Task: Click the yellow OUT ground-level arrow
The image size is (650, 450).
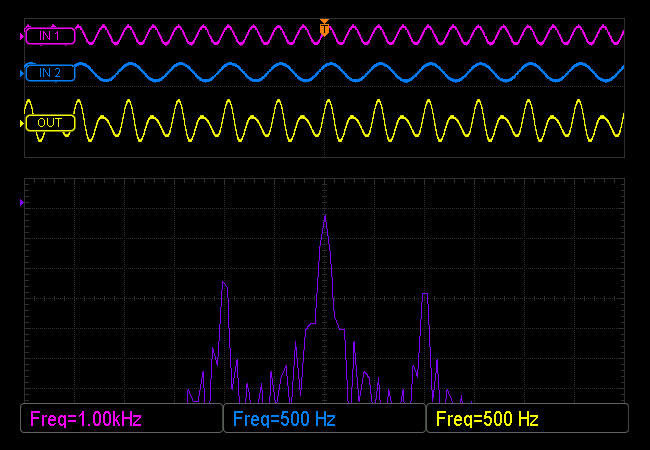Action: coord(22,123)
